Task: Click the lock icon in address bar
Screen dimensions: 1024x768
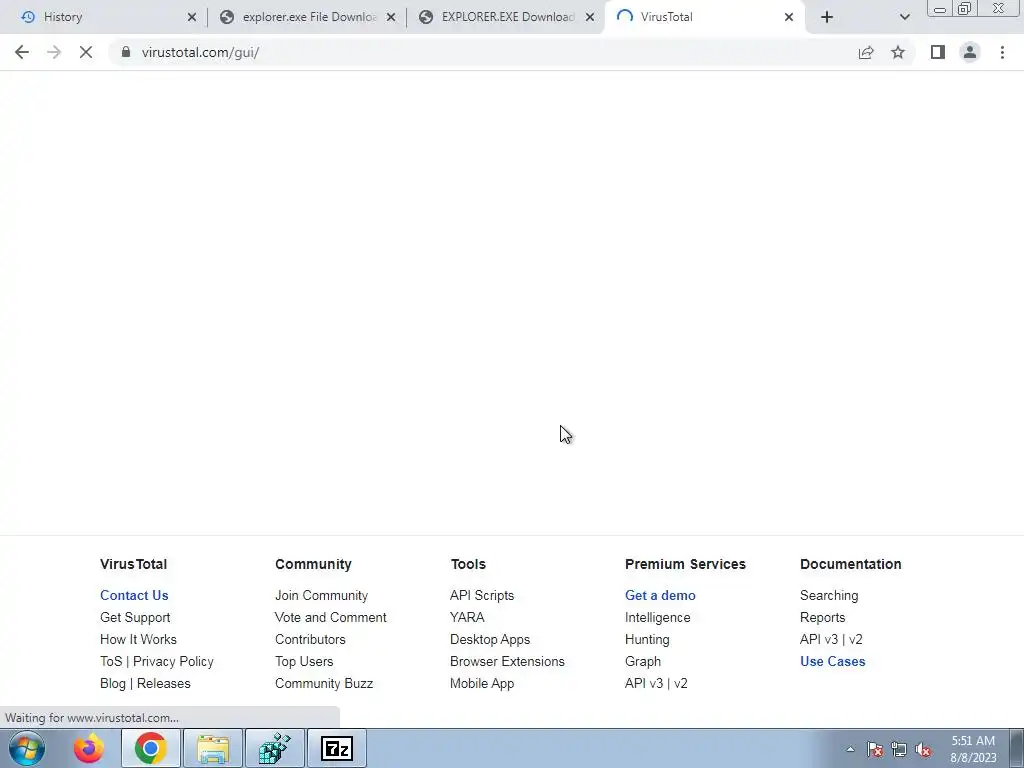Action: (126, 52)
